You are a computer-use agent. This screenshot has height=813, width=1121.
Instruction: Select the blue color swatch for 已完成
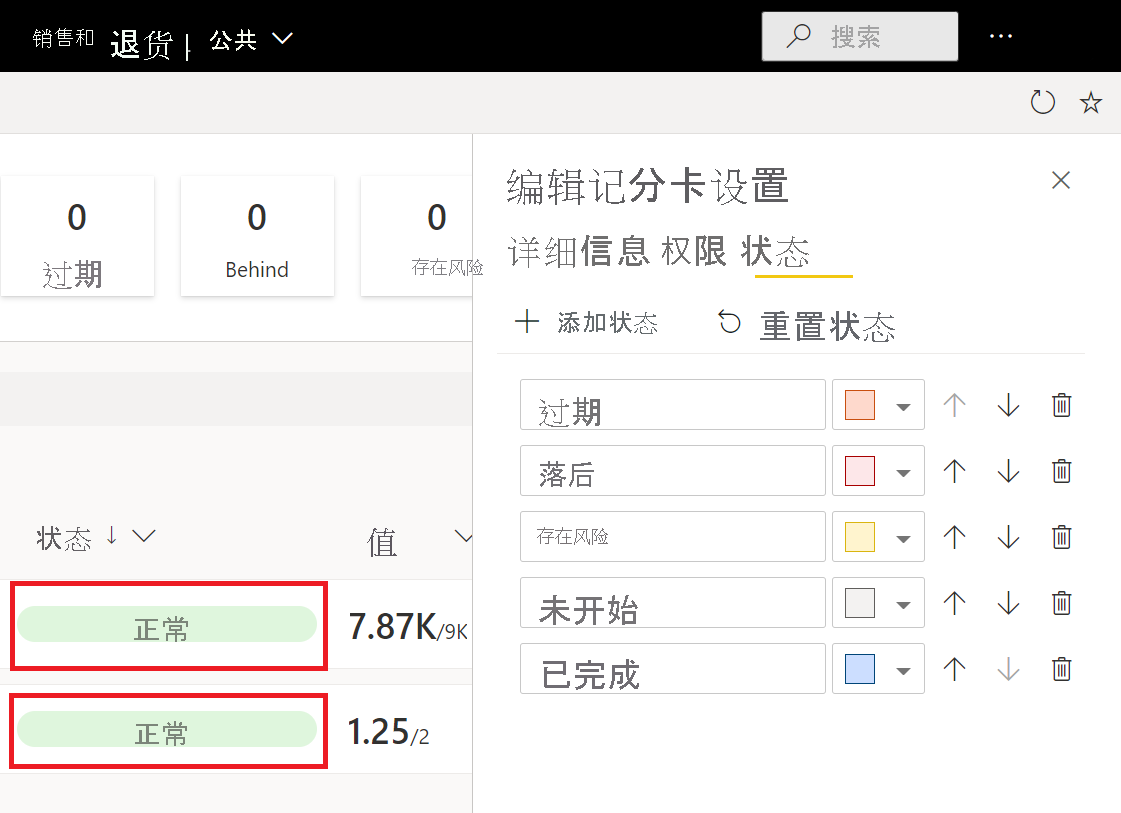coord(860,669)
